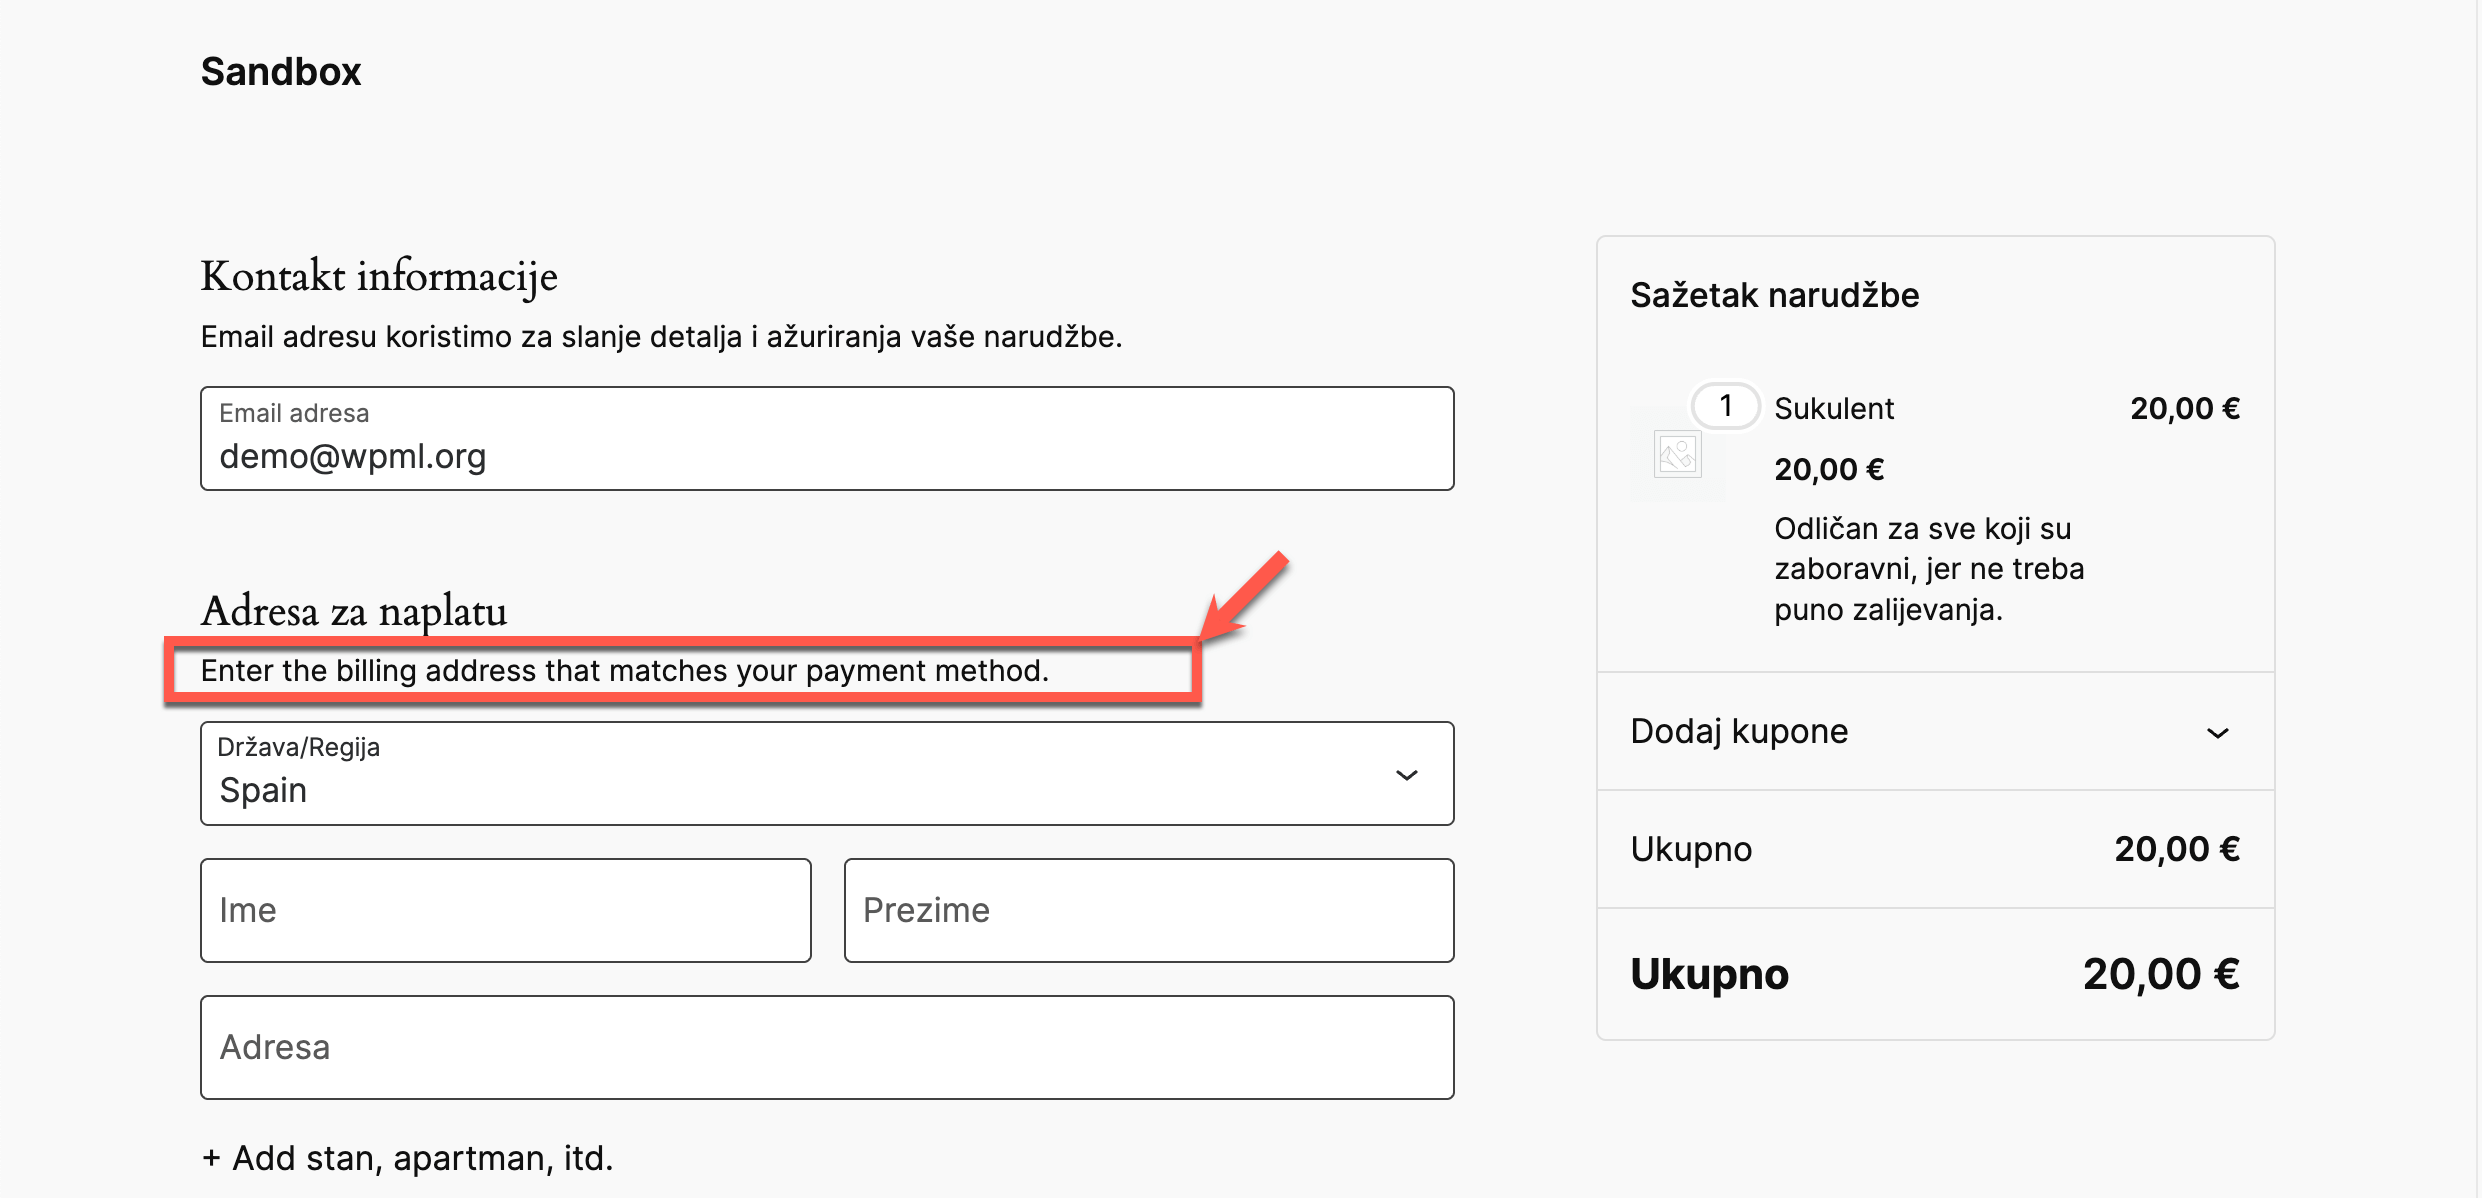2482x1198 pixels.
Task: Click the Sukulent product description text
Action: point(1928,569)
